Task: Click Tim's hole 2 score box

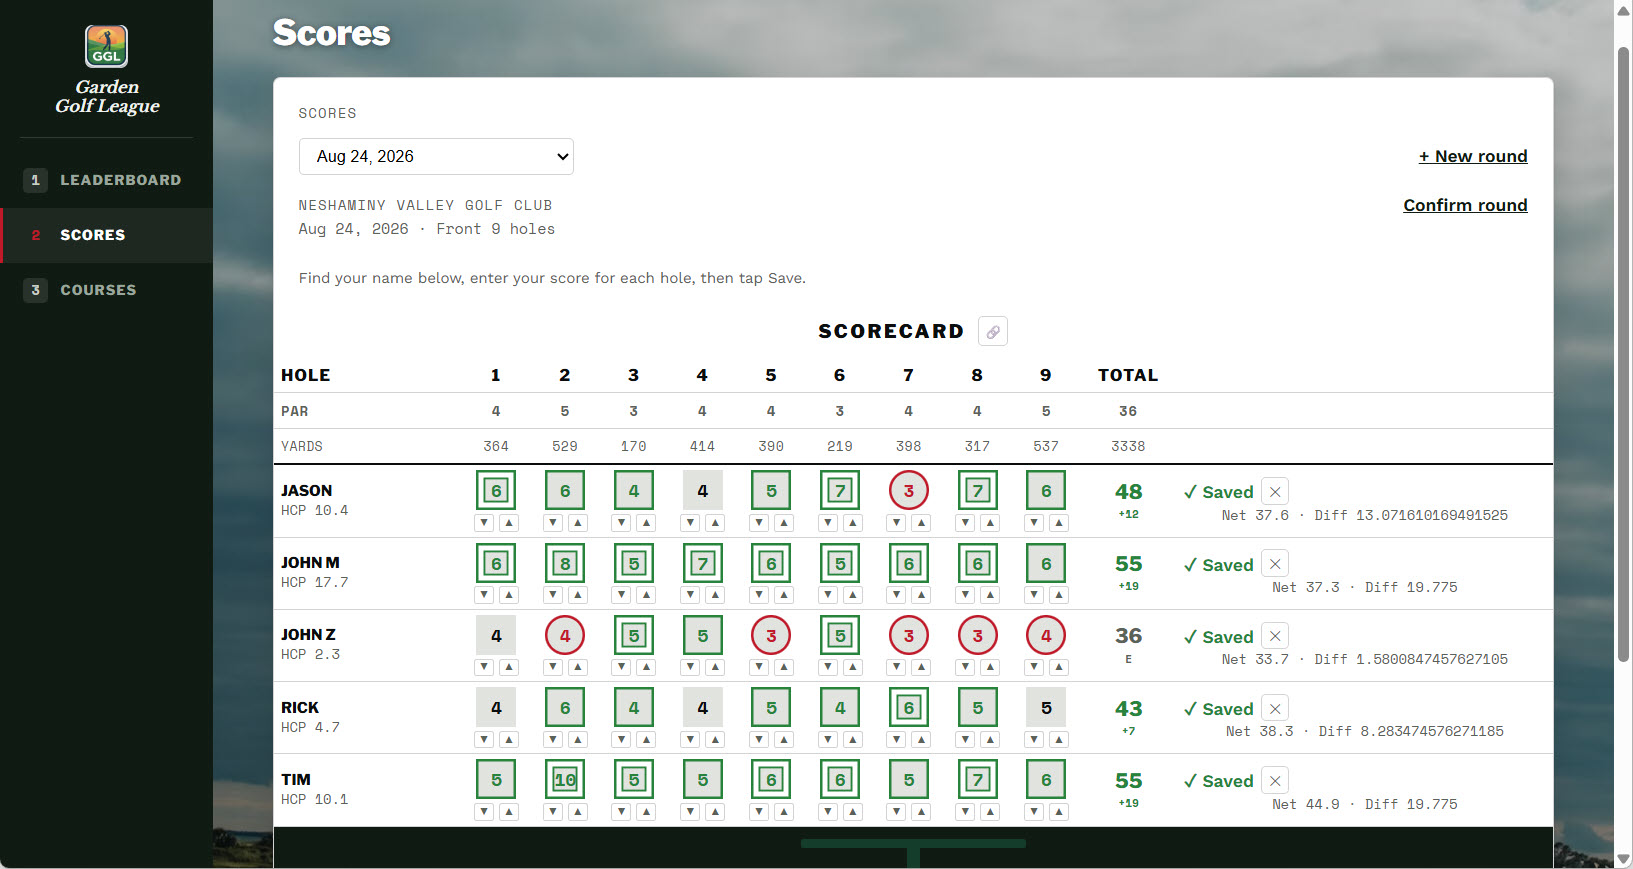Action: (x=565, y=780)
